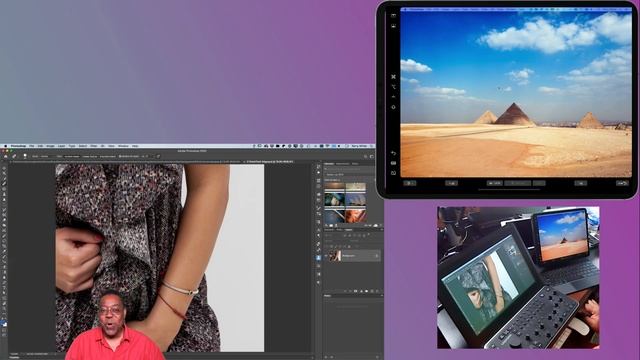Screen dimensions: 640x360
Task: Open the Photoshop application menu
Action: (x=18, y=146)
